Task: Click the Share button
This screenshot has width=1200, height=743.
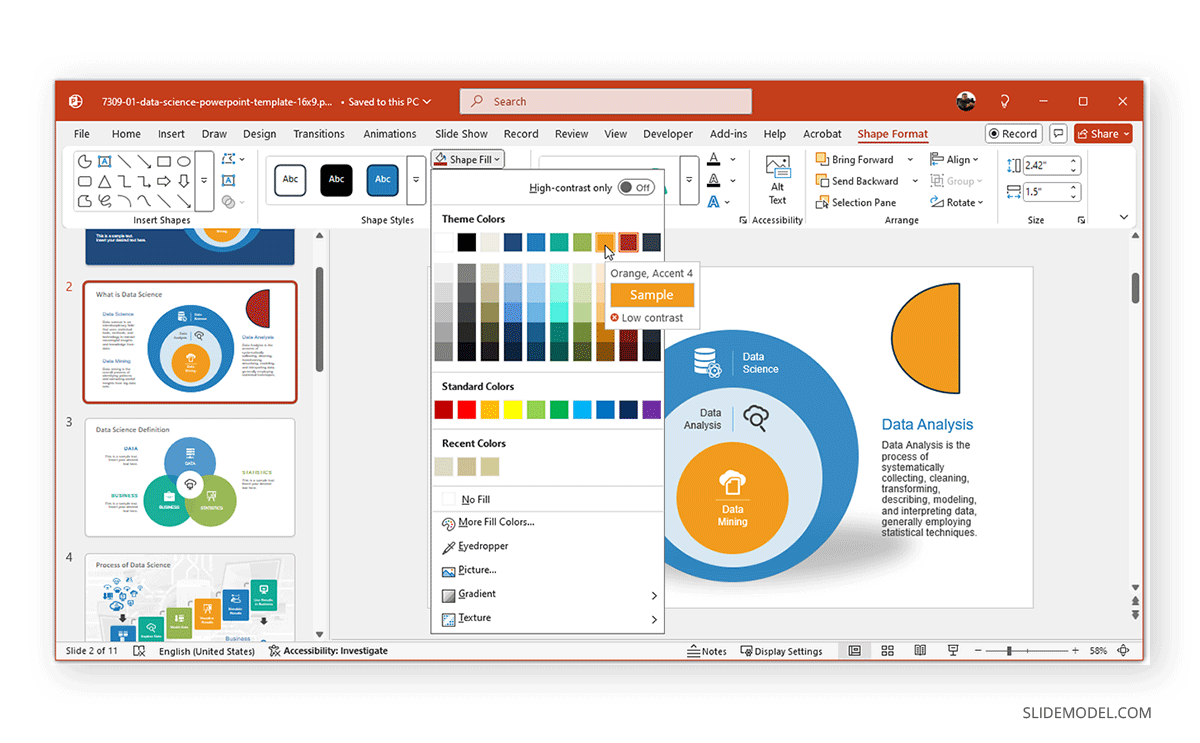Action: 1103,133
